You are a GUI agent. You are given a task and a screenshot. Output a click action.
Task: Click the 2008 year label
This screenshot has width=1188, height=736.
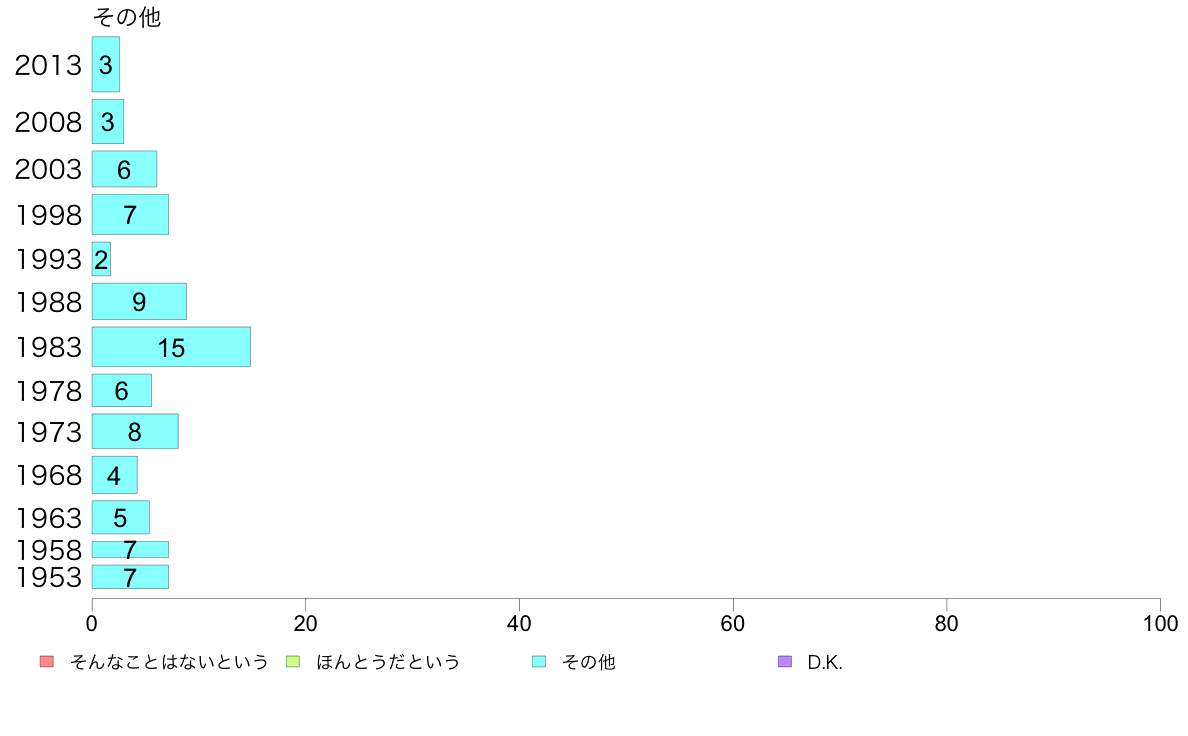pos(48,122)
